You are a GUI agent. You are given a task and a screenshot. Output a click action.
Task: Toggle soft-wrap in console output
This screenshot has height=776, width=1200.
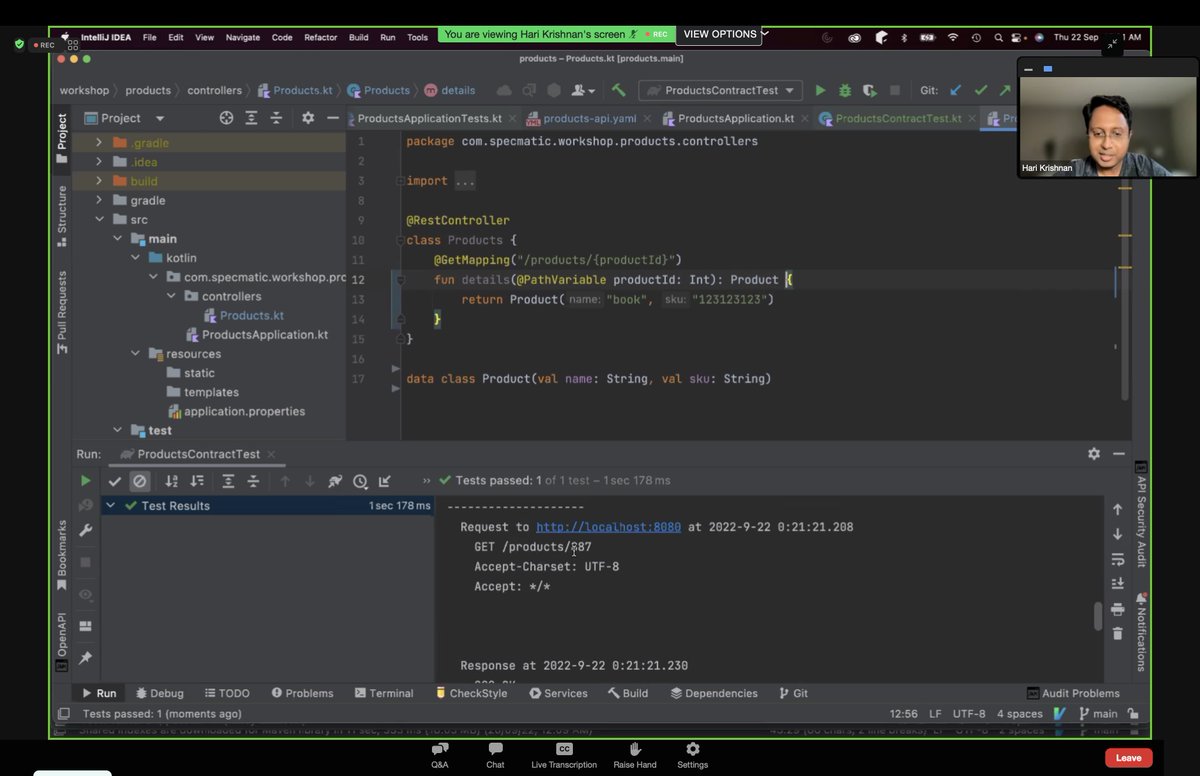1117,558
